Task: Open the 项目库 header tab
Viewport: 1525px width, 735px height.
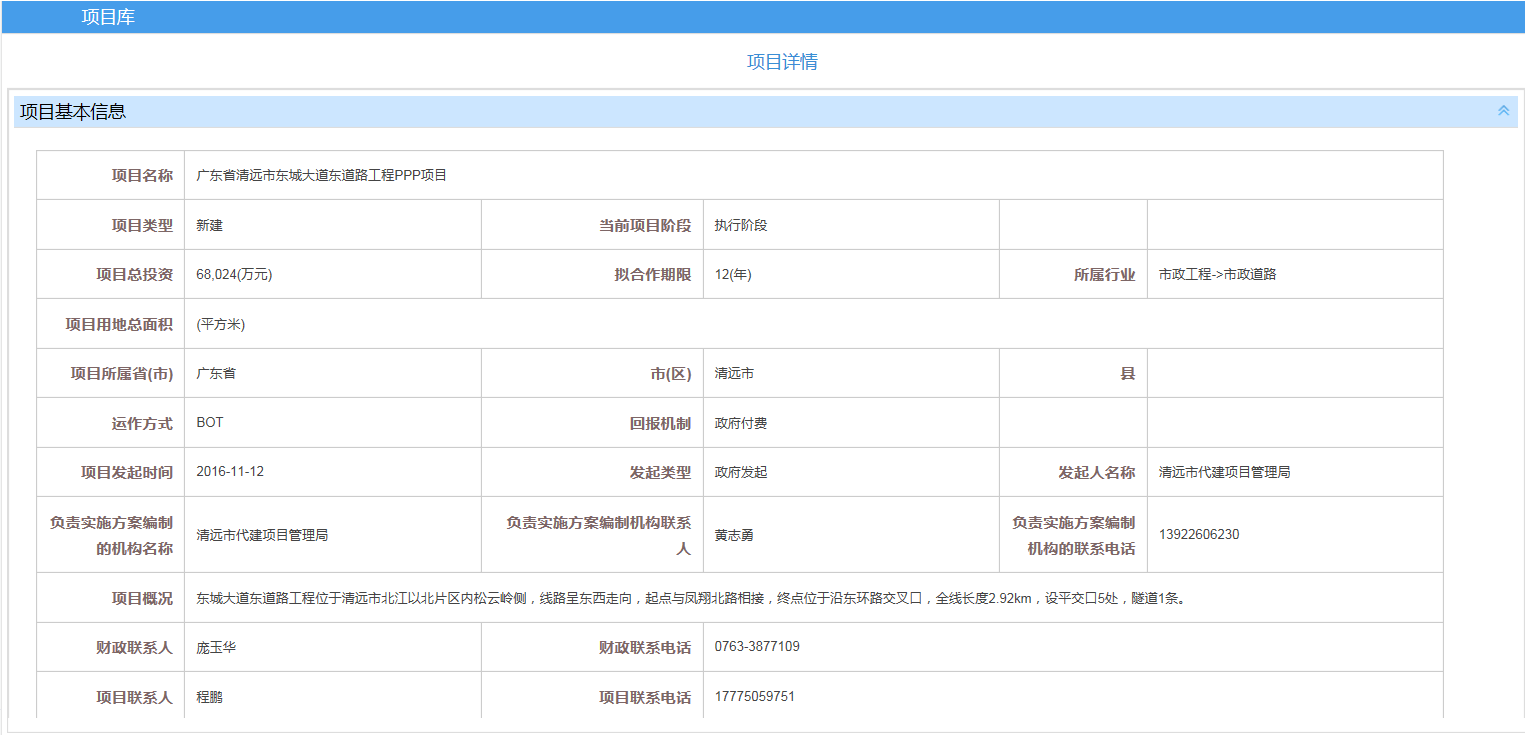Action: (108, 17)
